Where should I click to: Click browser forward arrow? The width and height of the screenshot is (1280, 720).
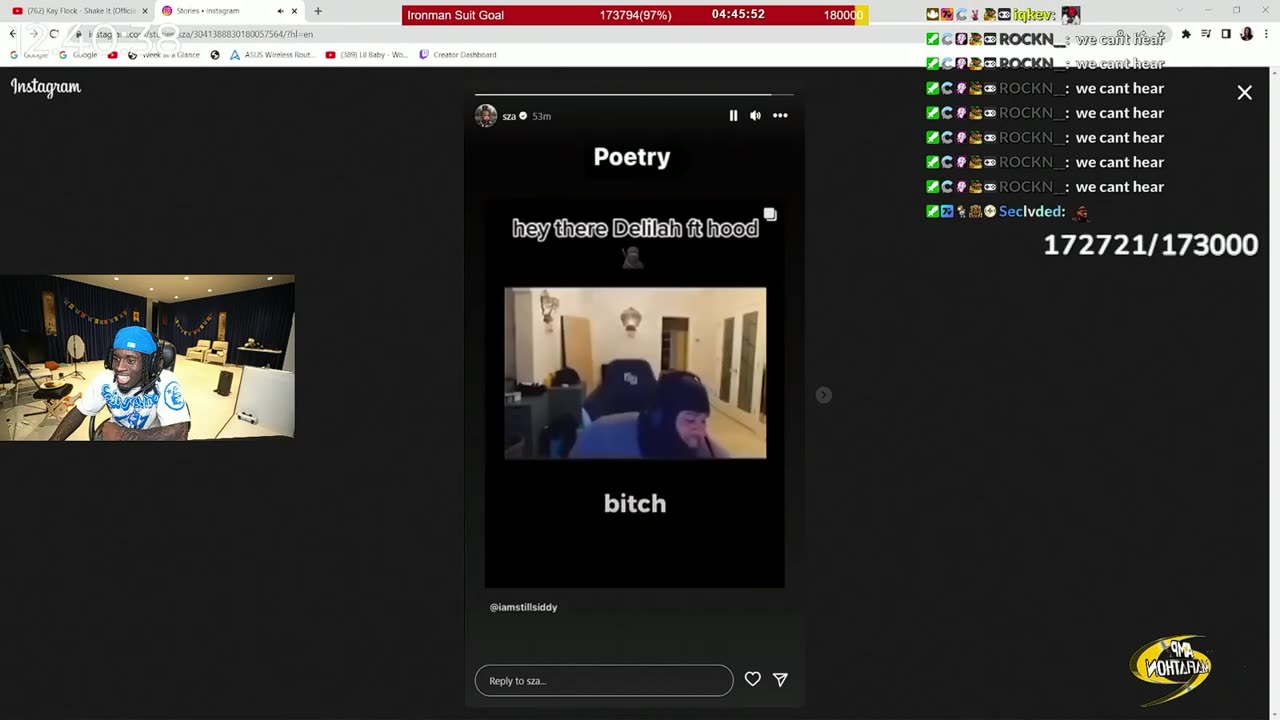tap(33, 34)
